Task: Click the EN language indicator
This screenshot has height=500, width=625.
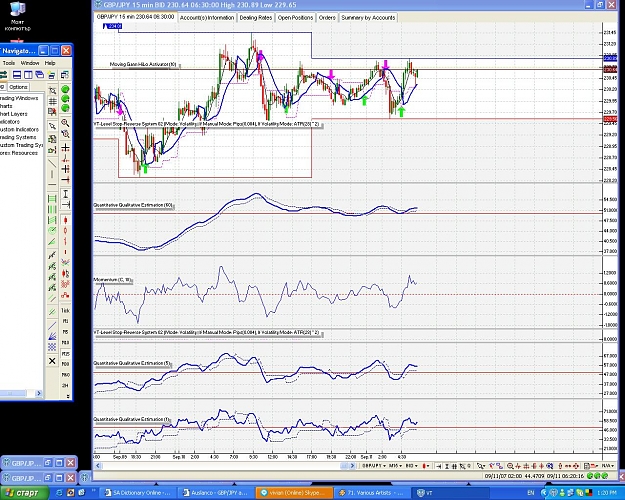Action: click(x=531, y=493)
